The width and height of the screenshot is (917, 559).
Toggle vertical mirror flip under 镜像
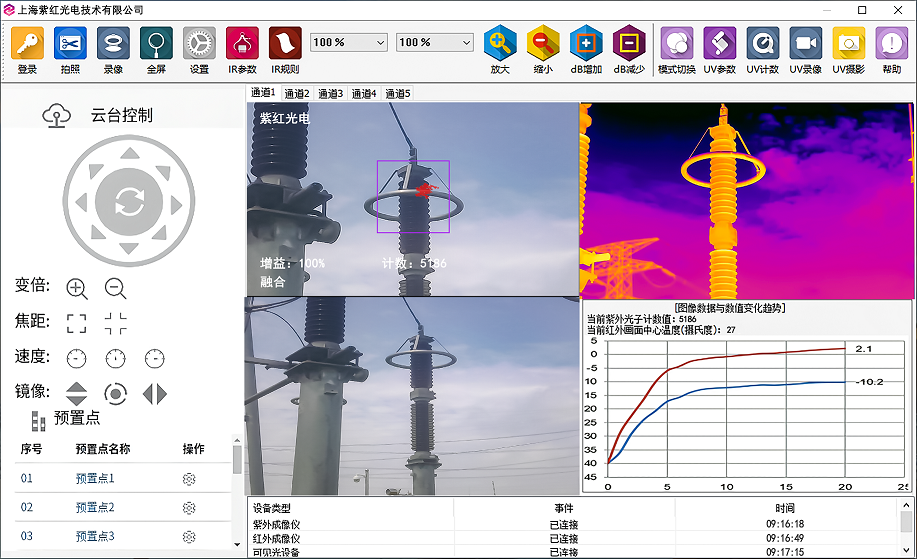pyautogui.click(x=77, y=393)
